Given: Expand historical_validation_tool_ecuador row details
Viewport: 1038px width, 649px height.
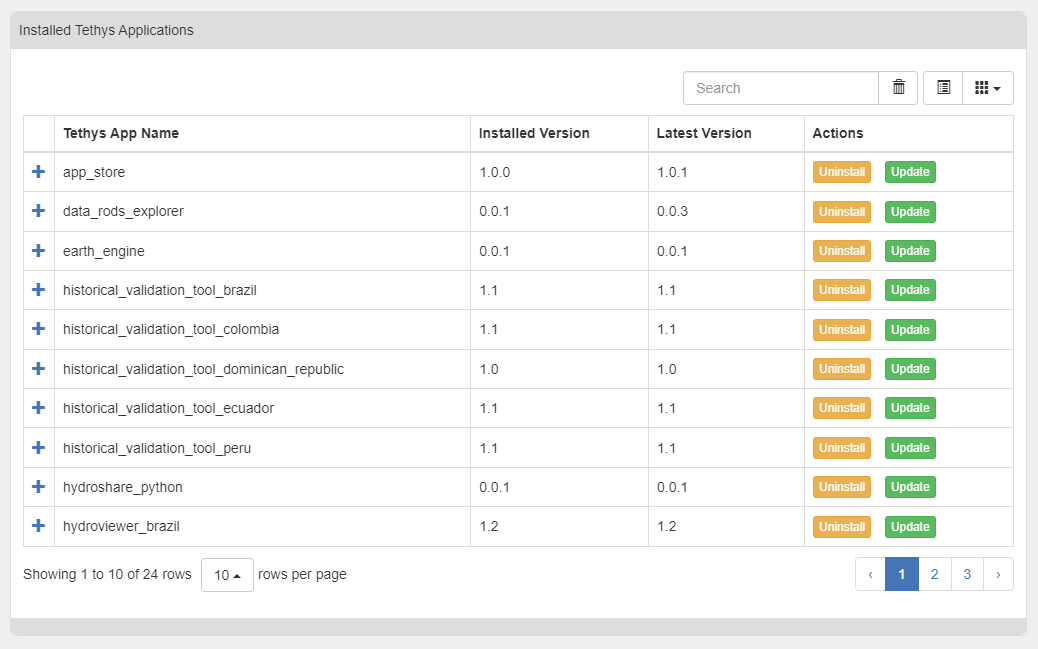Looking at the screenshot, I should tap(38, 407).
